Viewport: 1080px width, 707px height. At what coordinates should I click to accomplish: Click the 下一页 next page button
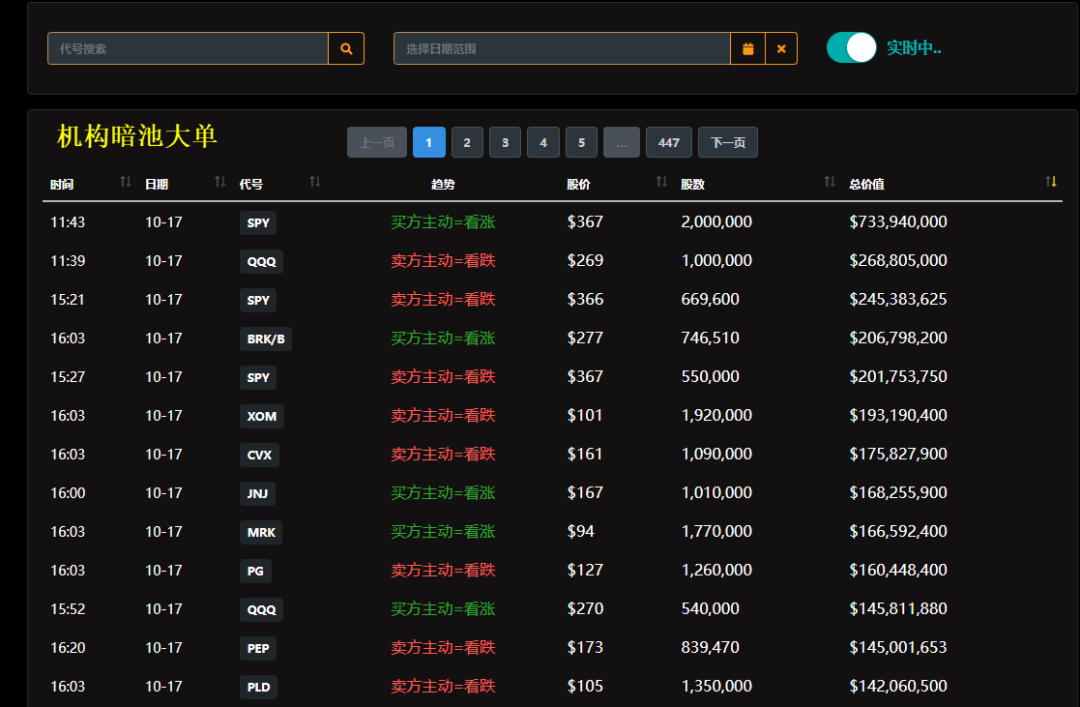click(728, 143)
